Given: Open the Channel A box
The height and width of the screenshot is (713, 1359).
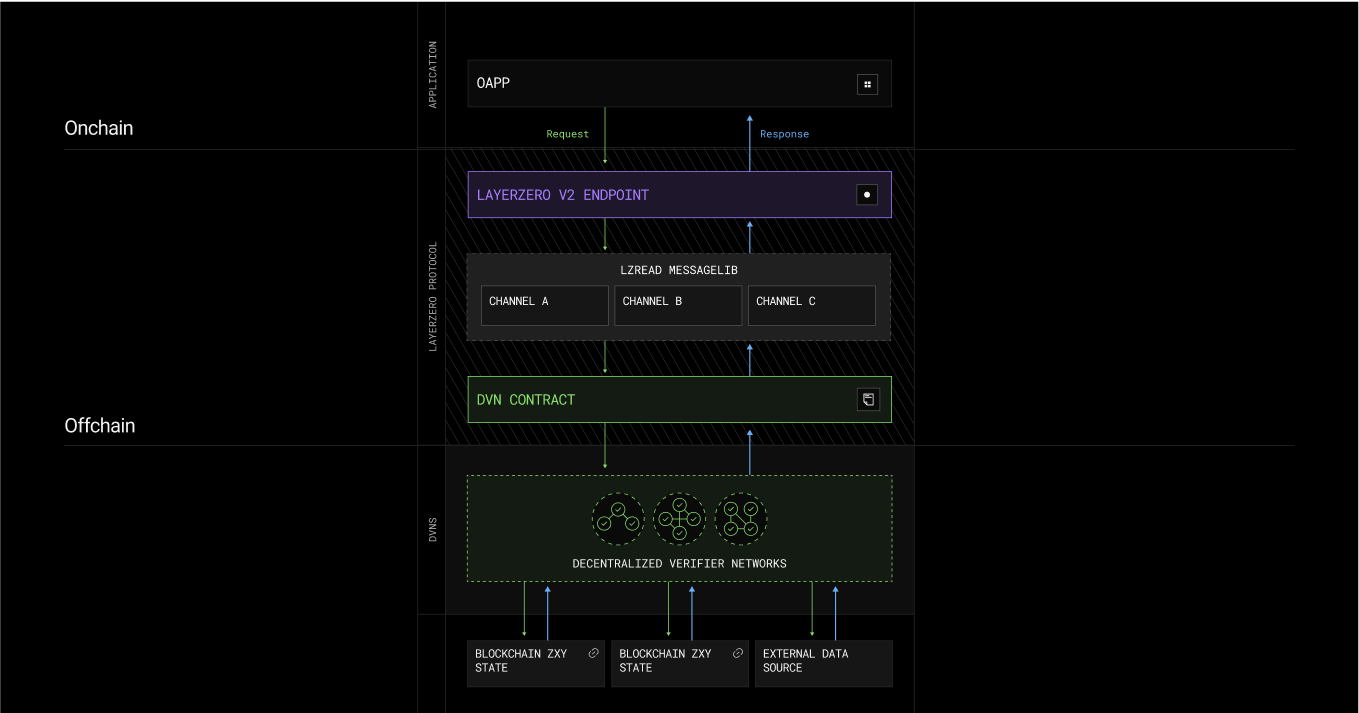Looking at the screenshot, I should point(544,305).
